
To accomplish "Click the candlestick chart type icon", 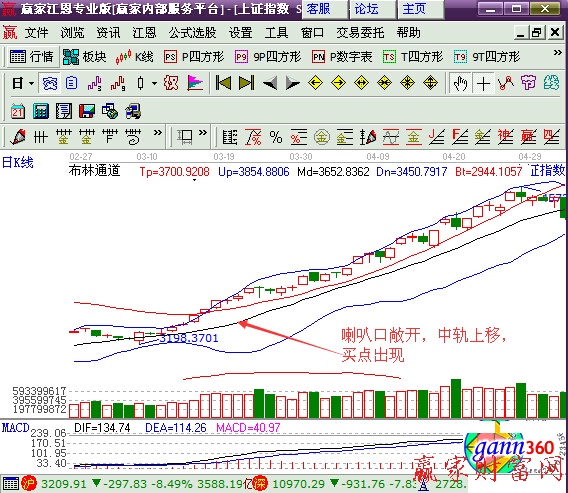I will coord(141,83).
